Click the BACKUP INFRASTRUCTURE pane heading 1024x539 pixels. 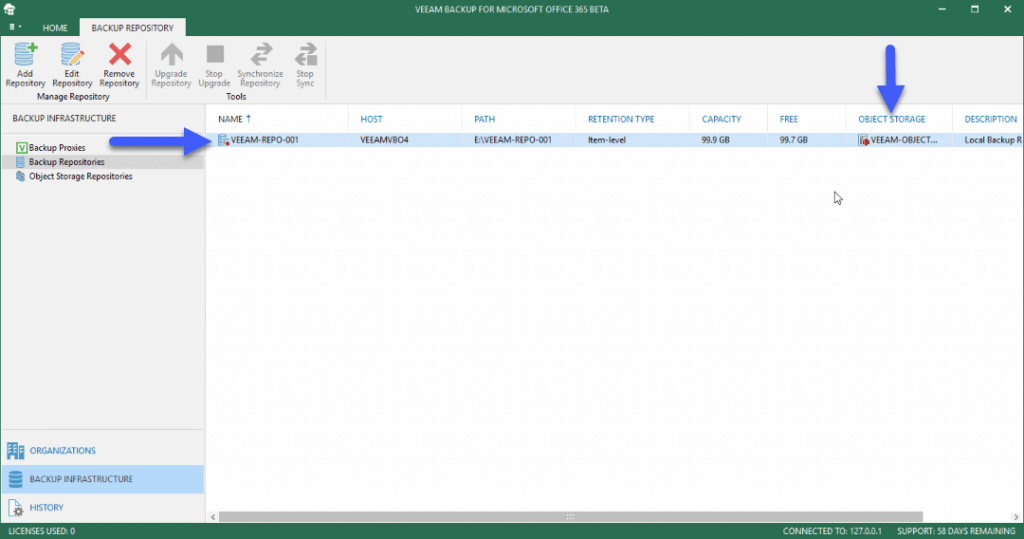tap(64, 118)
